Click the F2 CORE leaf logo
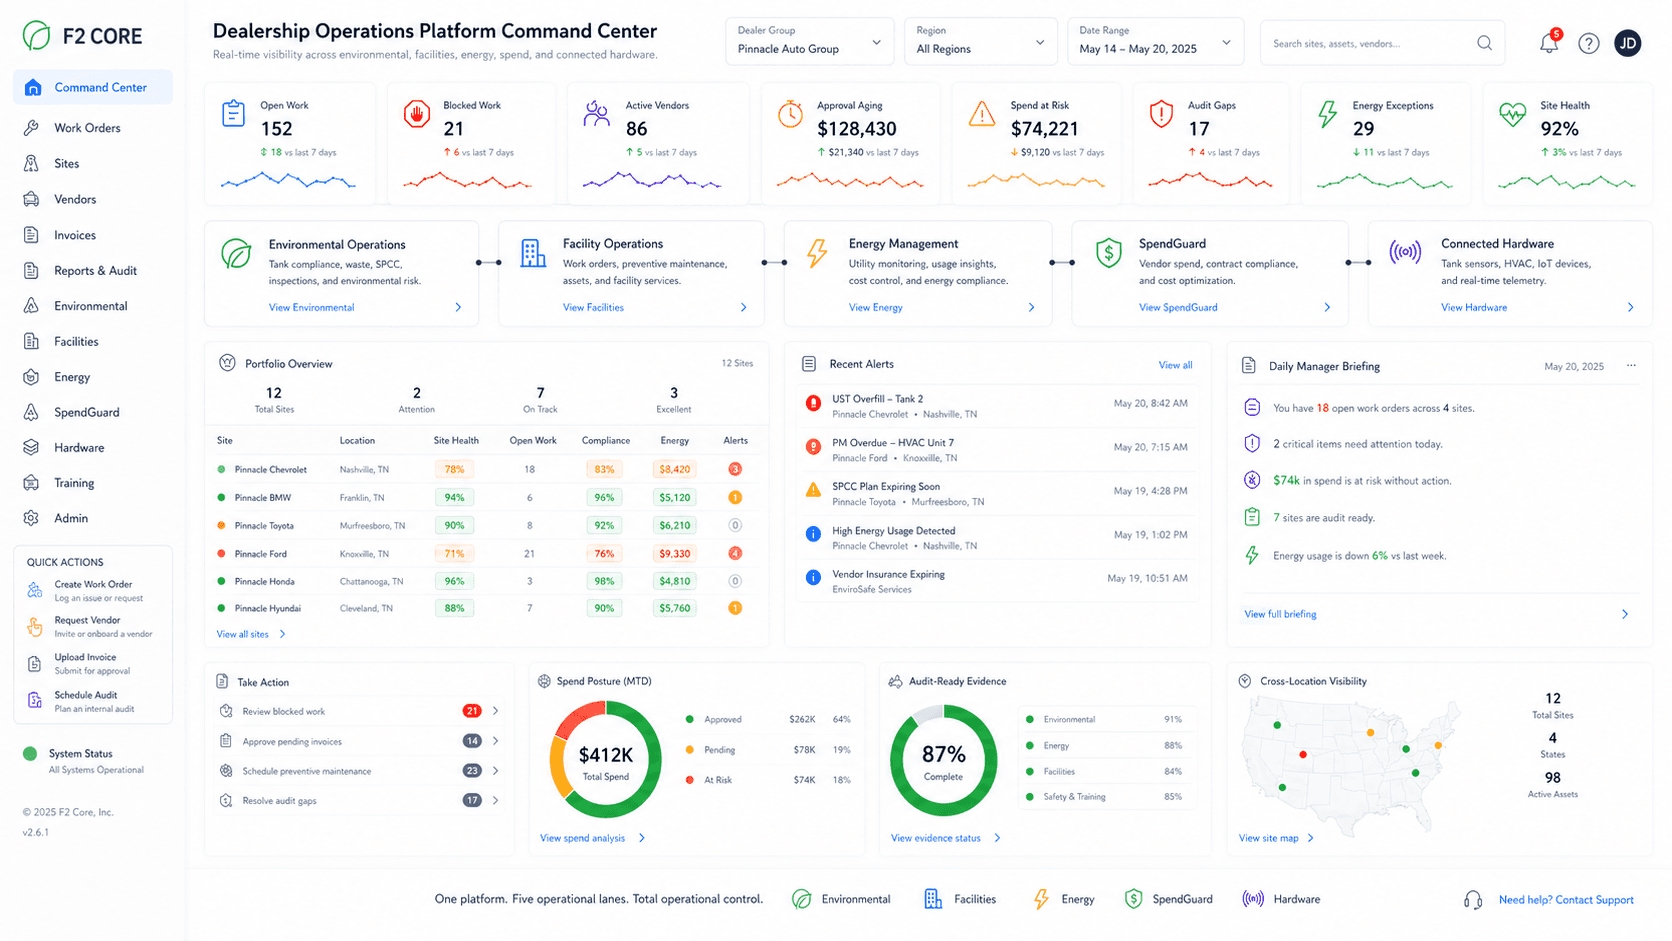The height and width of the screenshot is (941, 1672). (37, 36)
